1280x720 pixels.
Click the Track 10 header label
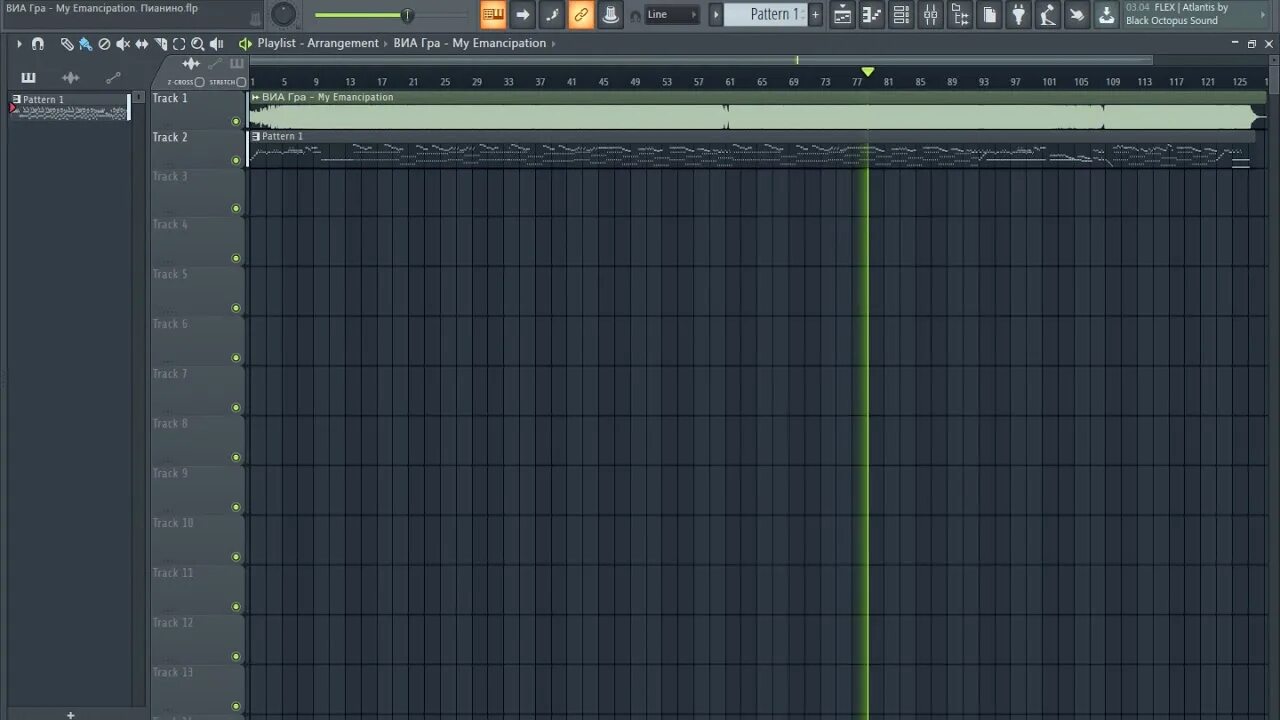172,523
